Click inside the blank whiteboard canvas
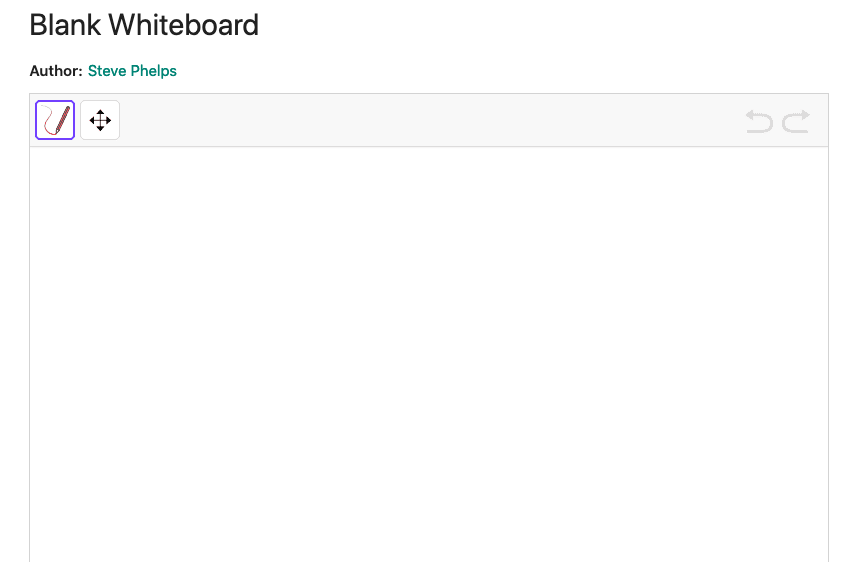The image size is (853, 562). tap(429, 354)
